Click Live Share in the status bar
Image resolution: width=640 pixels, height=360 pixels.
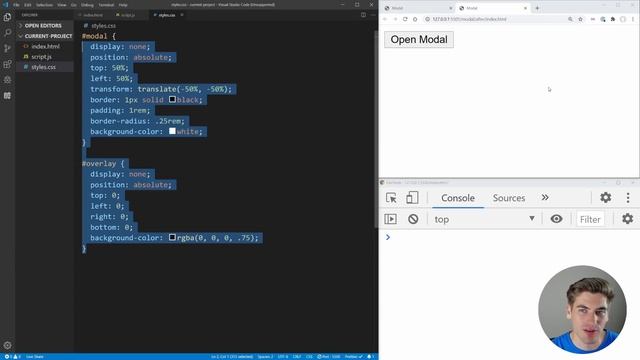pos(35,356)
